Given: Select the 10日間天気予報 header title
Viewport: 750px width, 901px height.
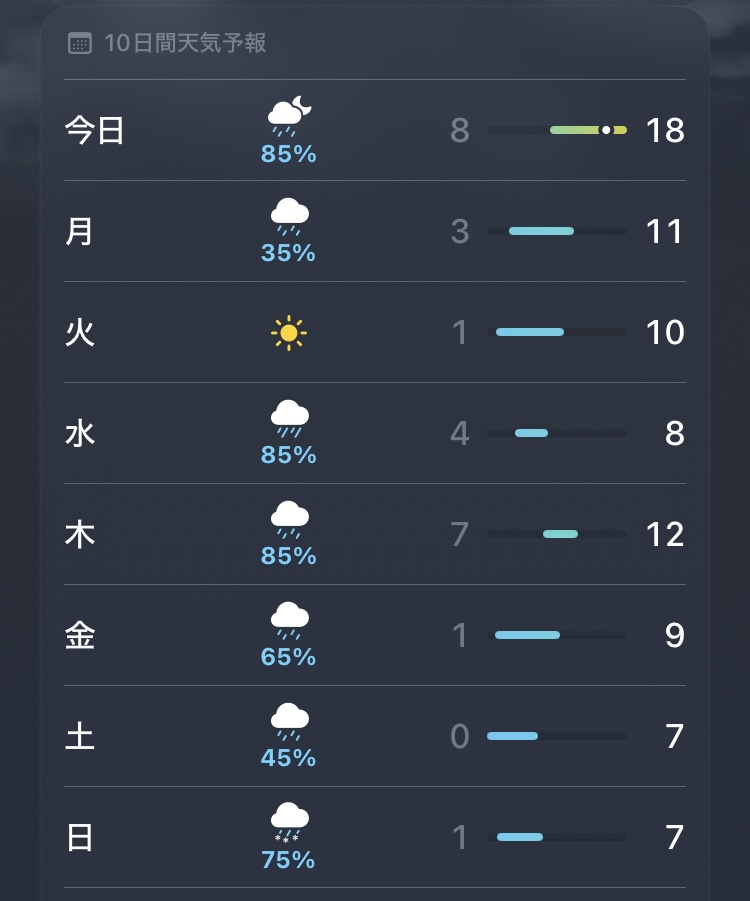Looking at the screenshot, I should pyautogui.click(x=185, y=43).
